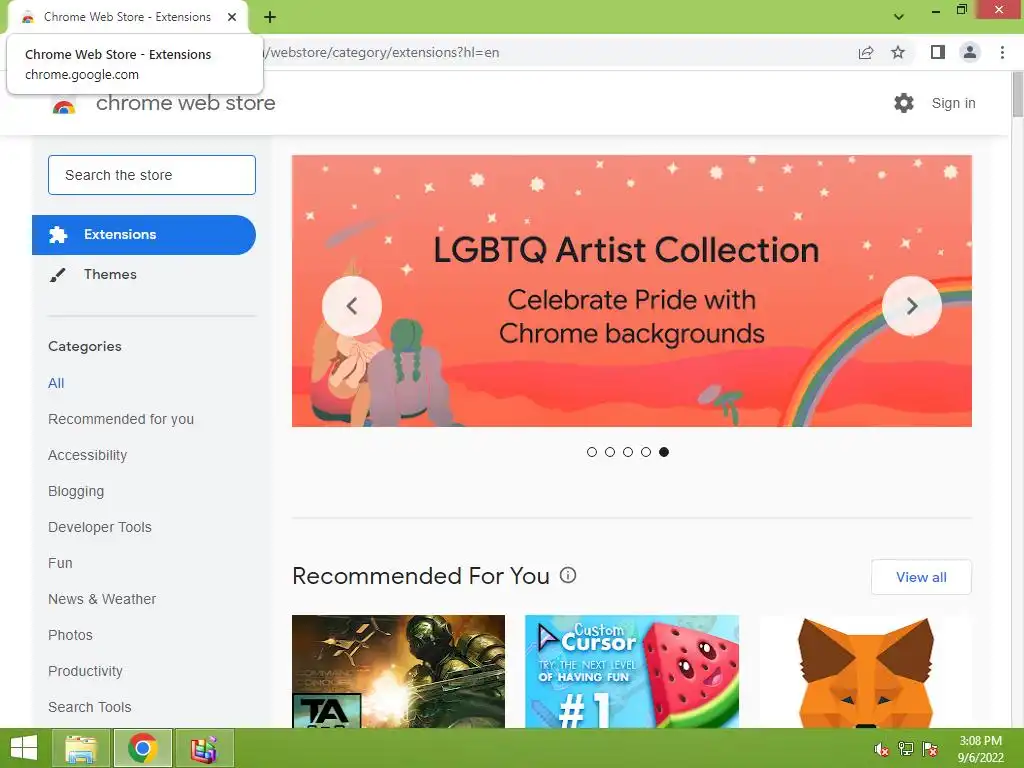Open the MetaMask fox extension card
The width and height of the screenshot is (1024, 768).
(x=865, y=671)
